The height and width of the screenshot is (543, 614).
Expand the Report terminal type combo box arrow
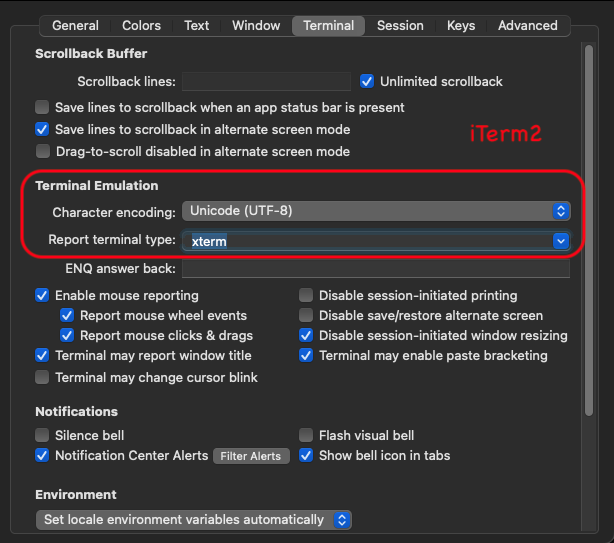561,241
